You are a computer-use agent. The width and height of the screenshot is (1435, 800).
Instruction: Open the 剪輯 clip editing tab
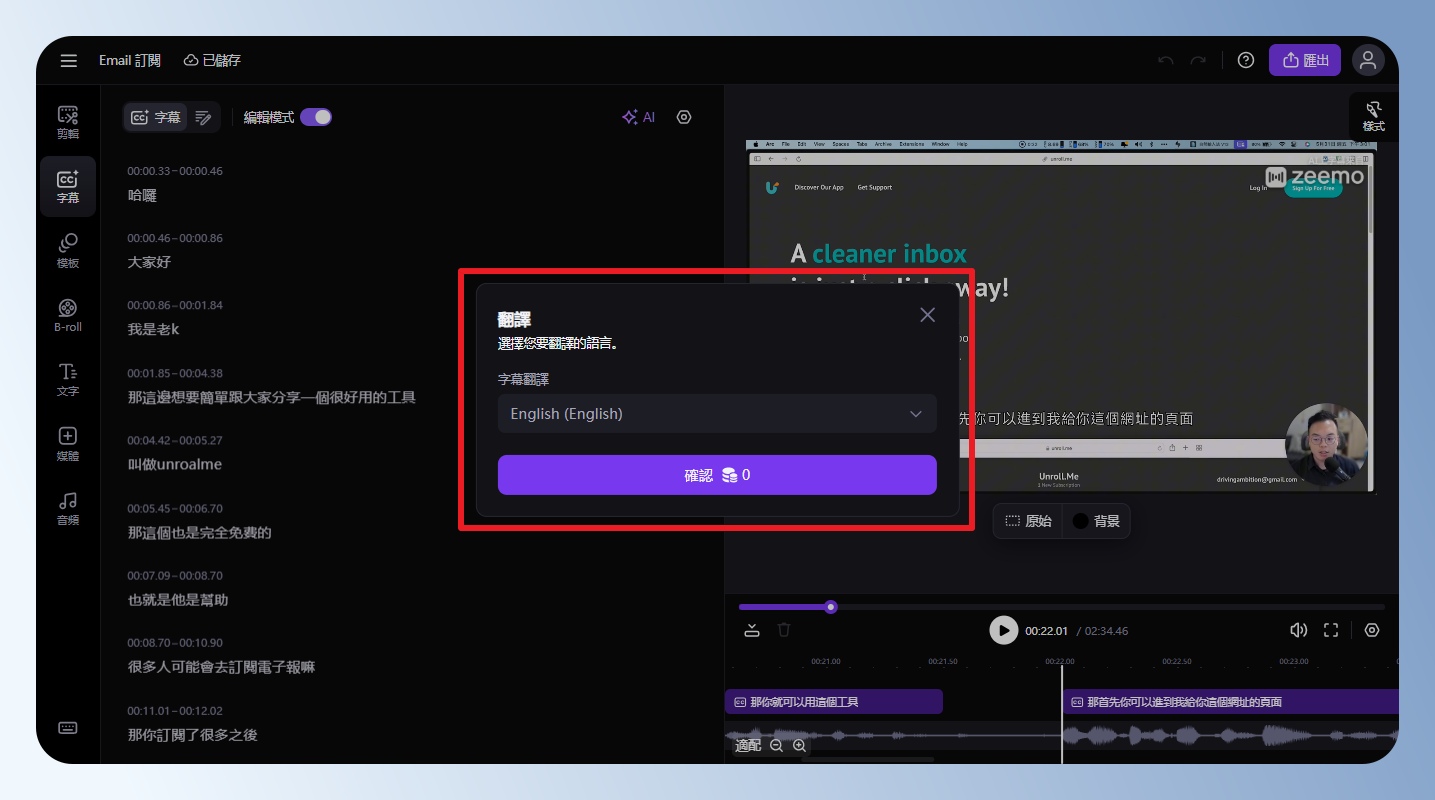(x=68, y=122)
